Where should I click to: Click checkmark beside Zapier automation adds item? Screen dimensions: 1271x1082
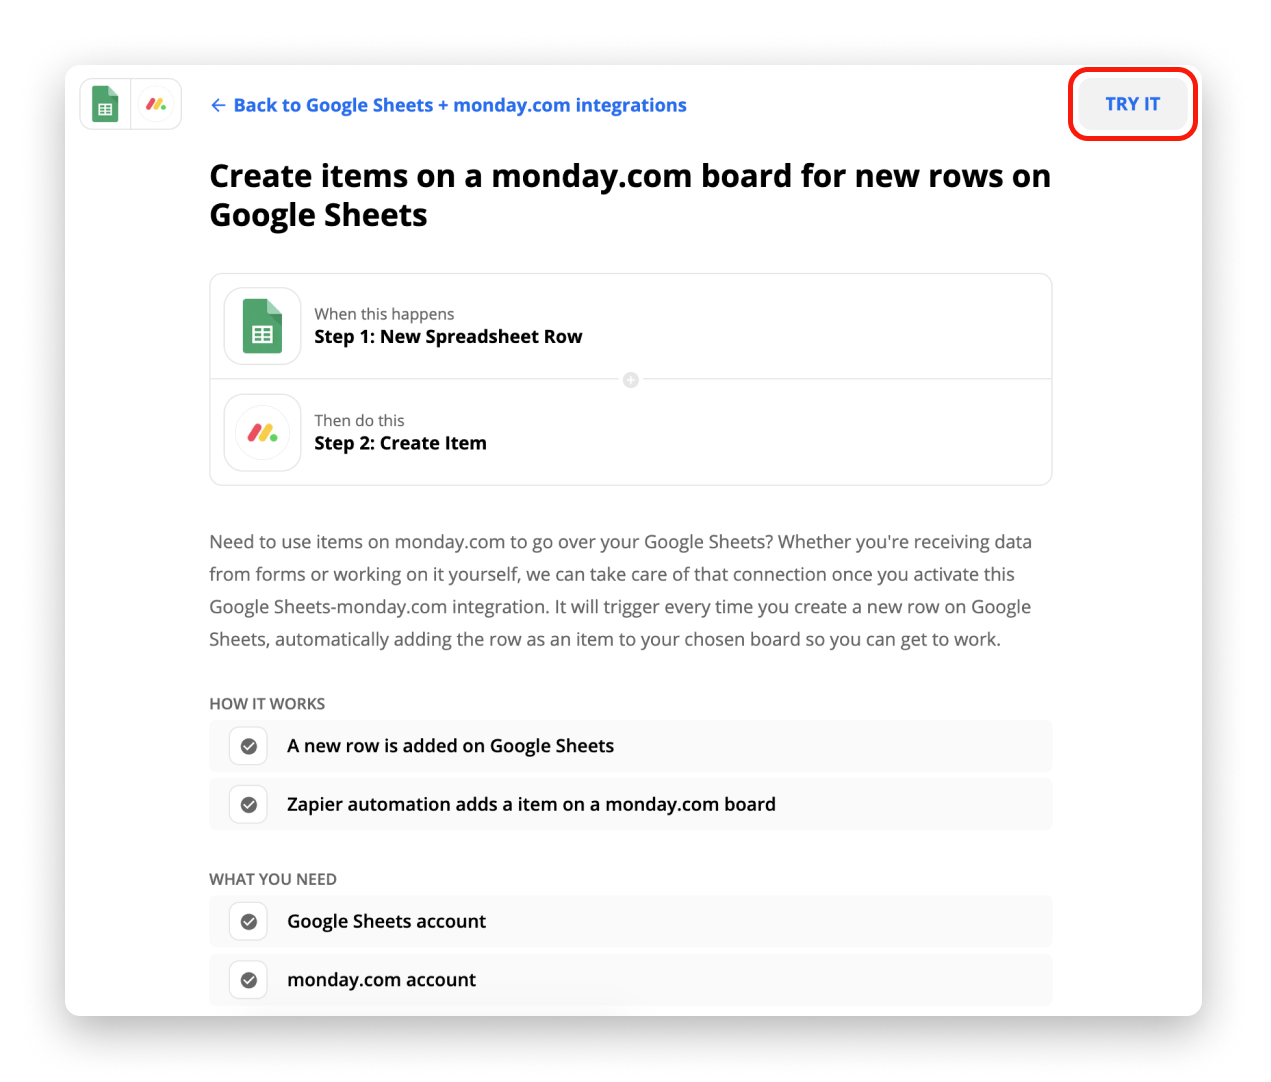tap(249, 805)
